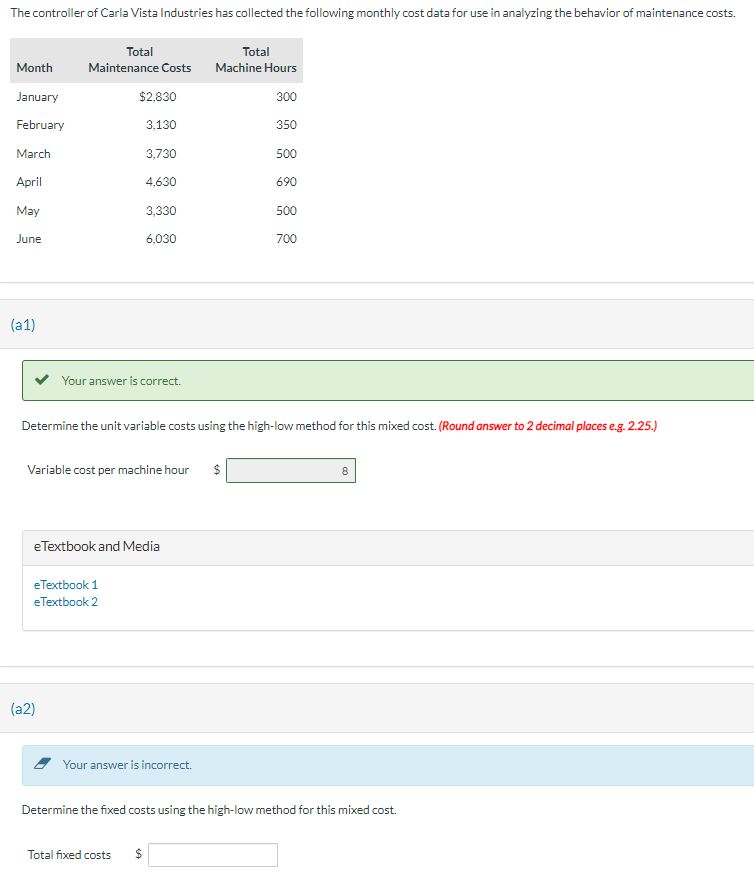Open the eTextbook 2 link
This screenshot has width=754, height=885.
pyautogui.click(x=65, y=602)
